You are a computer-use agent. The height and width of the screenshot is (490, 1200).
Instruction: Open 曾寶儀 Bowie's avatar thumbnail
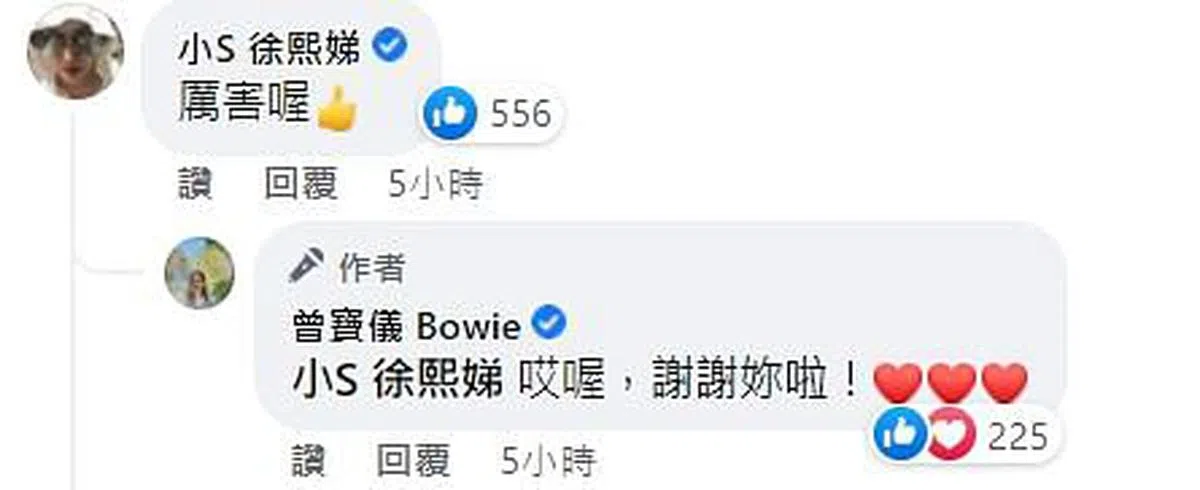[199, 272]
